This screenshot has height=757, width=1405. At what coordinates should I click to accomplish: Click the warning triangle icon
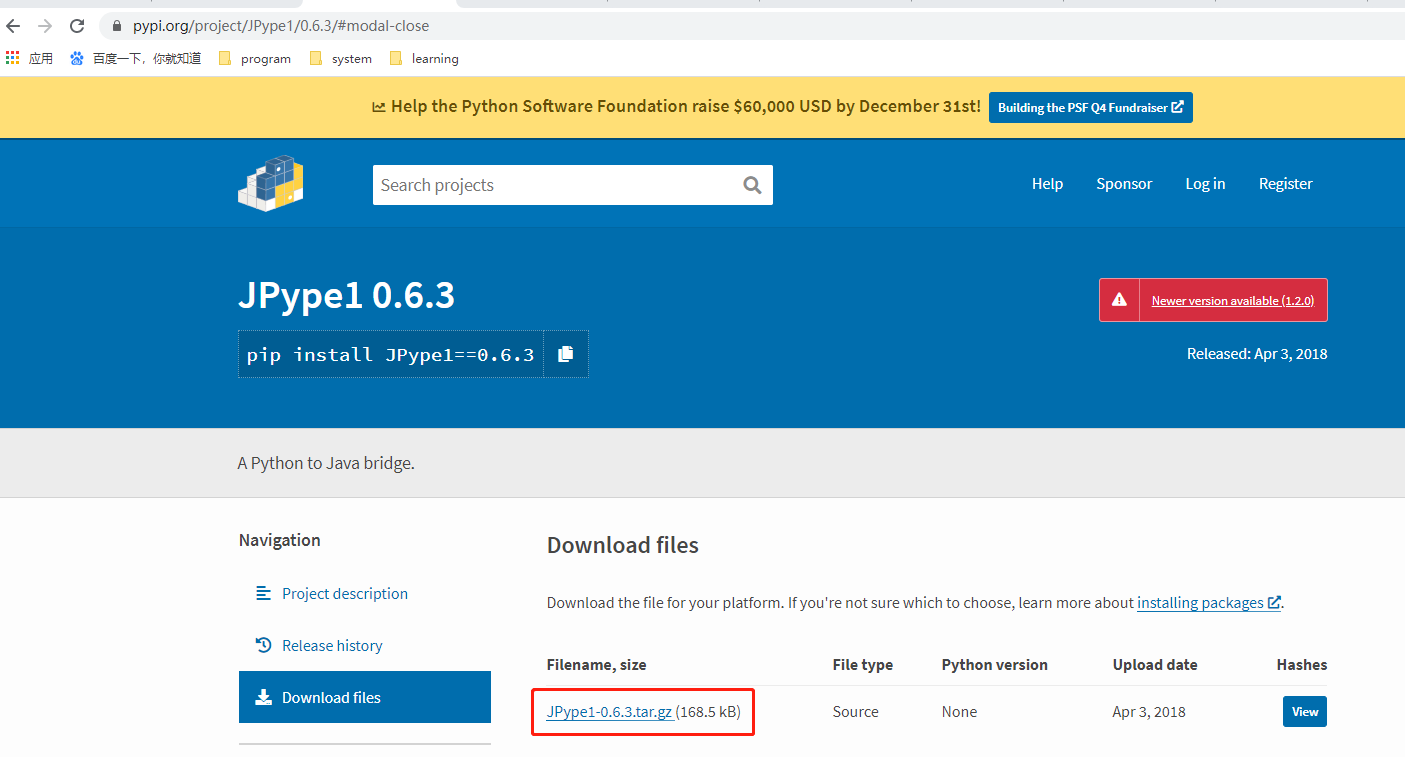(1119, 300)
